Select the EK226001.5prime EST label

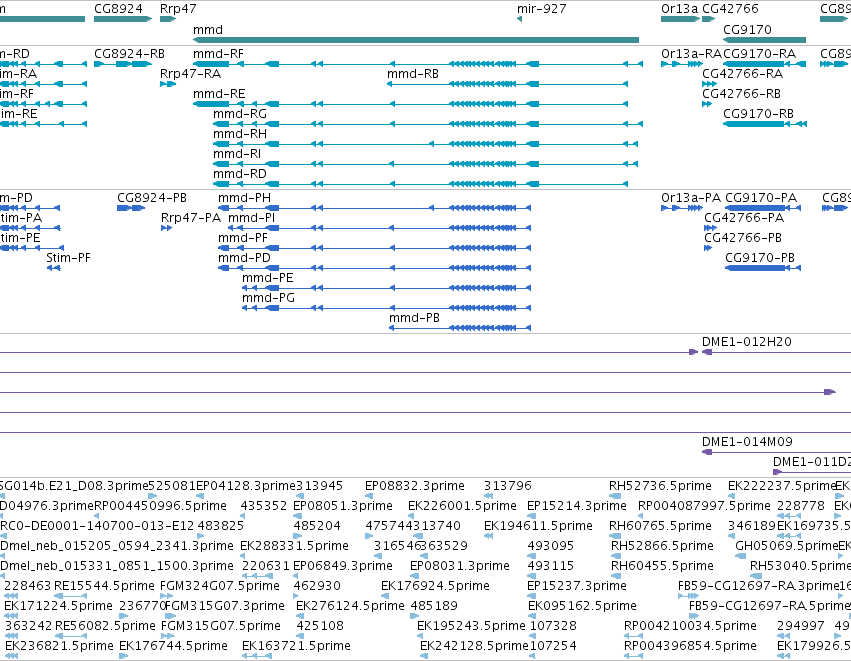pyautogui.click(x=462, y=506)
